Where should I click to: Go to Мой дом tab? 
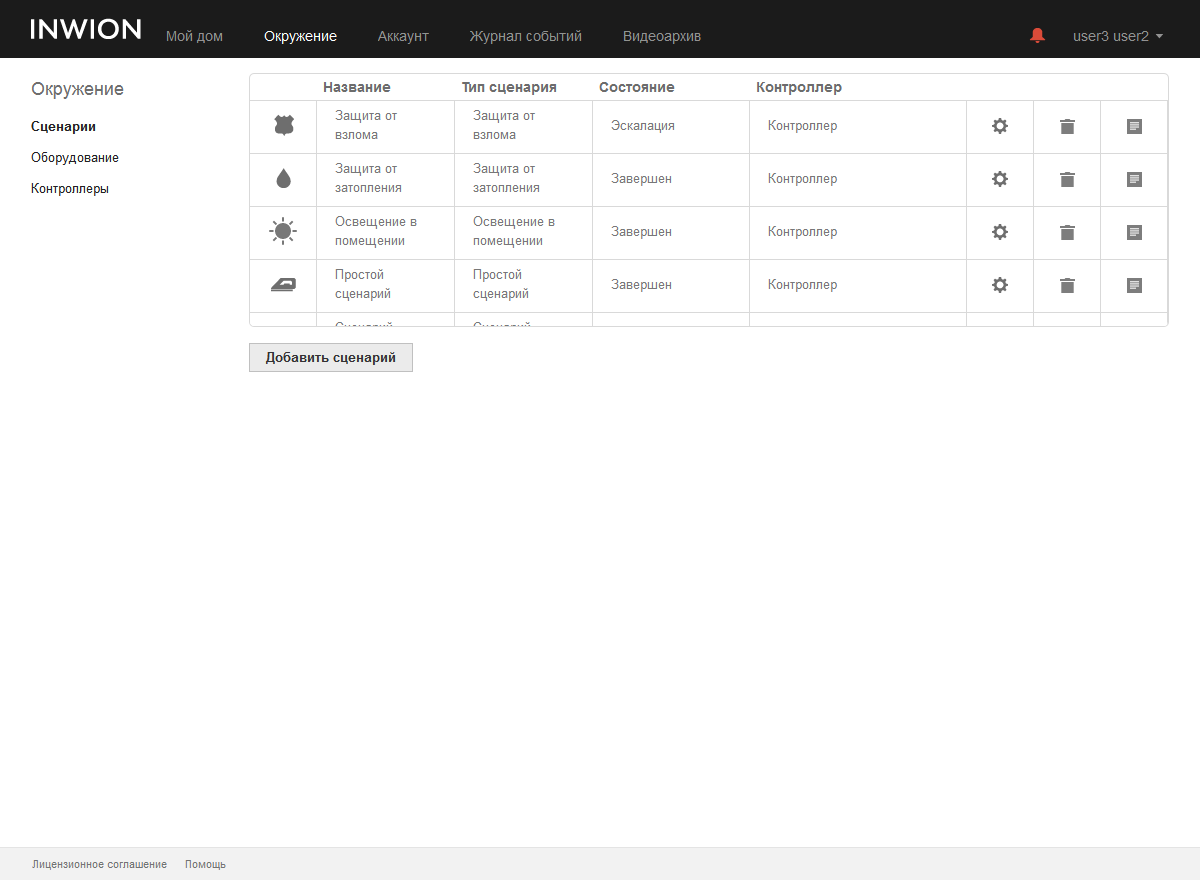pos(194,36)
